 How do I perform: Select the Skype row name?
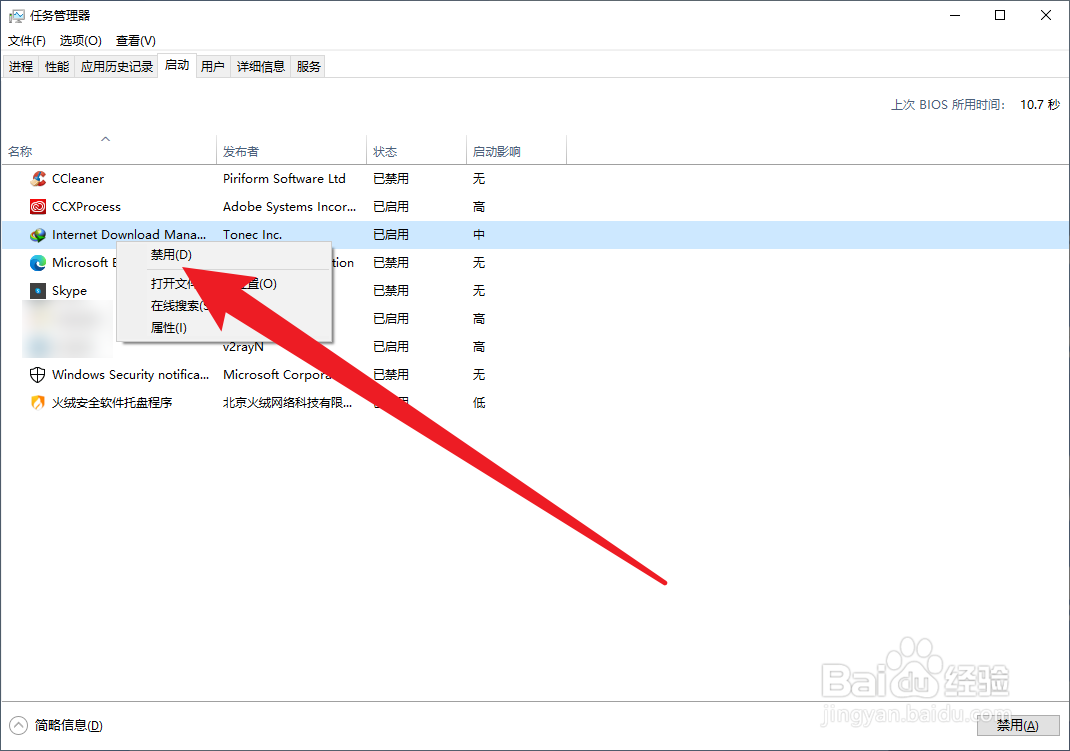point(69,291)
